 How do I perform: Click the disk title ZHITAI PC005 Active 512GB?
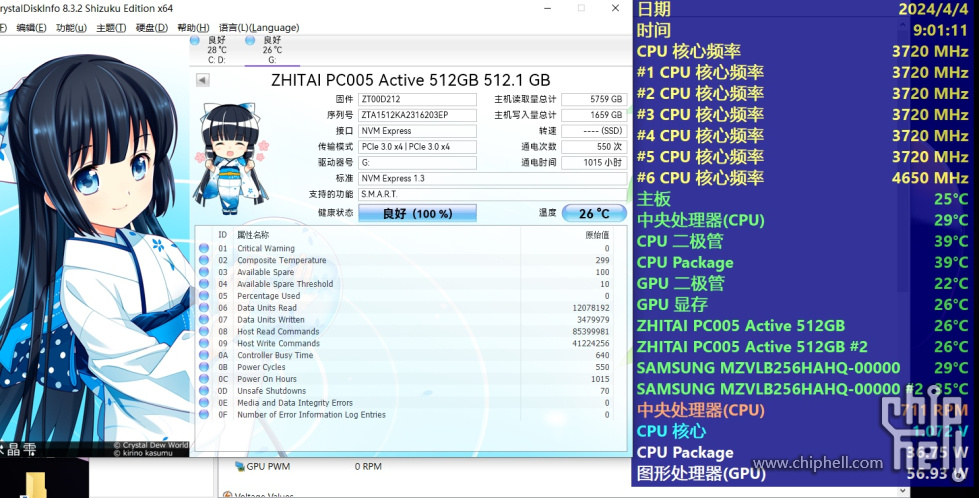[x=411, y=80]
